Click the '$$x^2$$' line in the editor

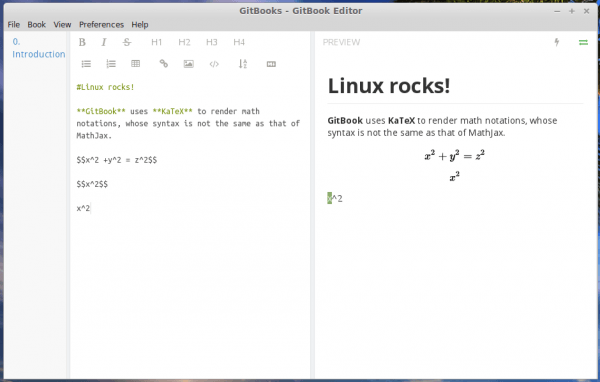click(92, 184)
